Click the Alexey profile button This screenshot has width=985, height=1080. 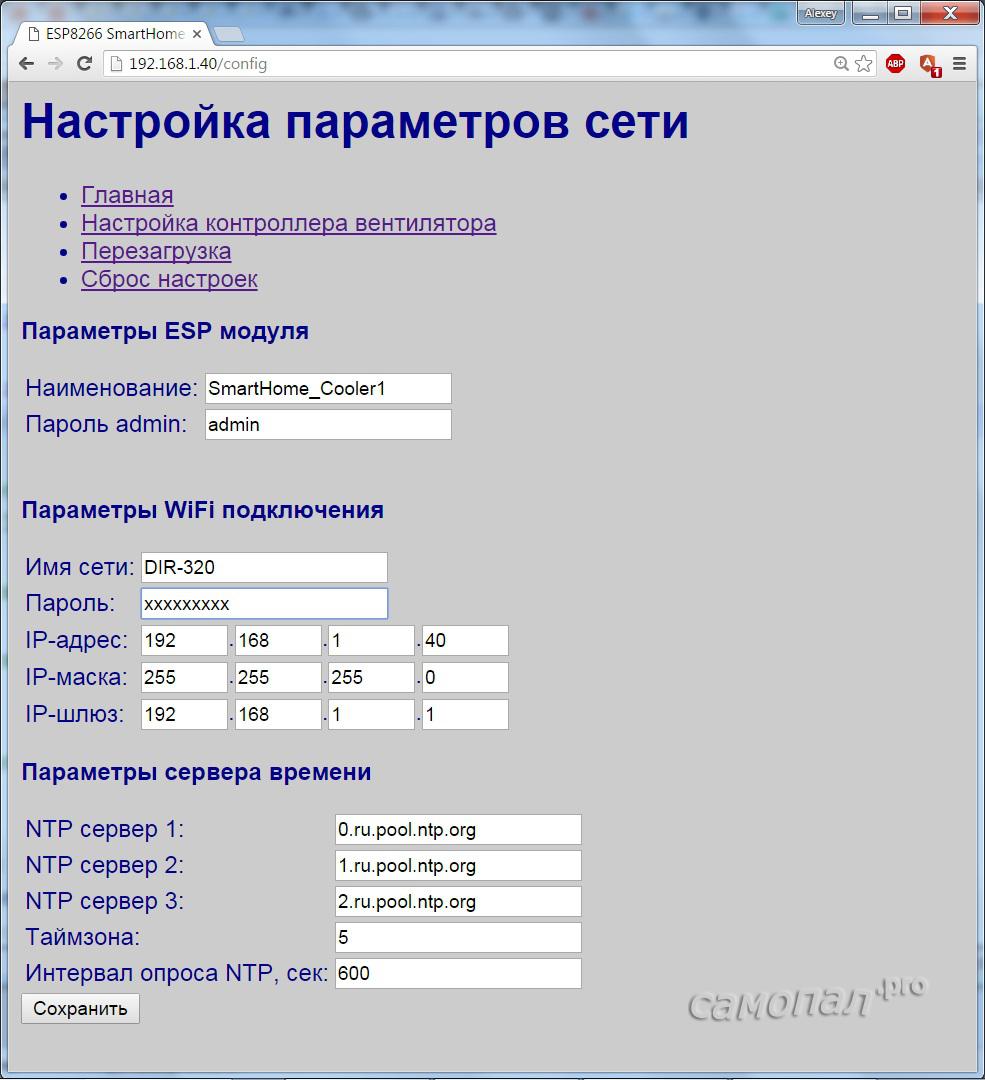tap(820, 13)
